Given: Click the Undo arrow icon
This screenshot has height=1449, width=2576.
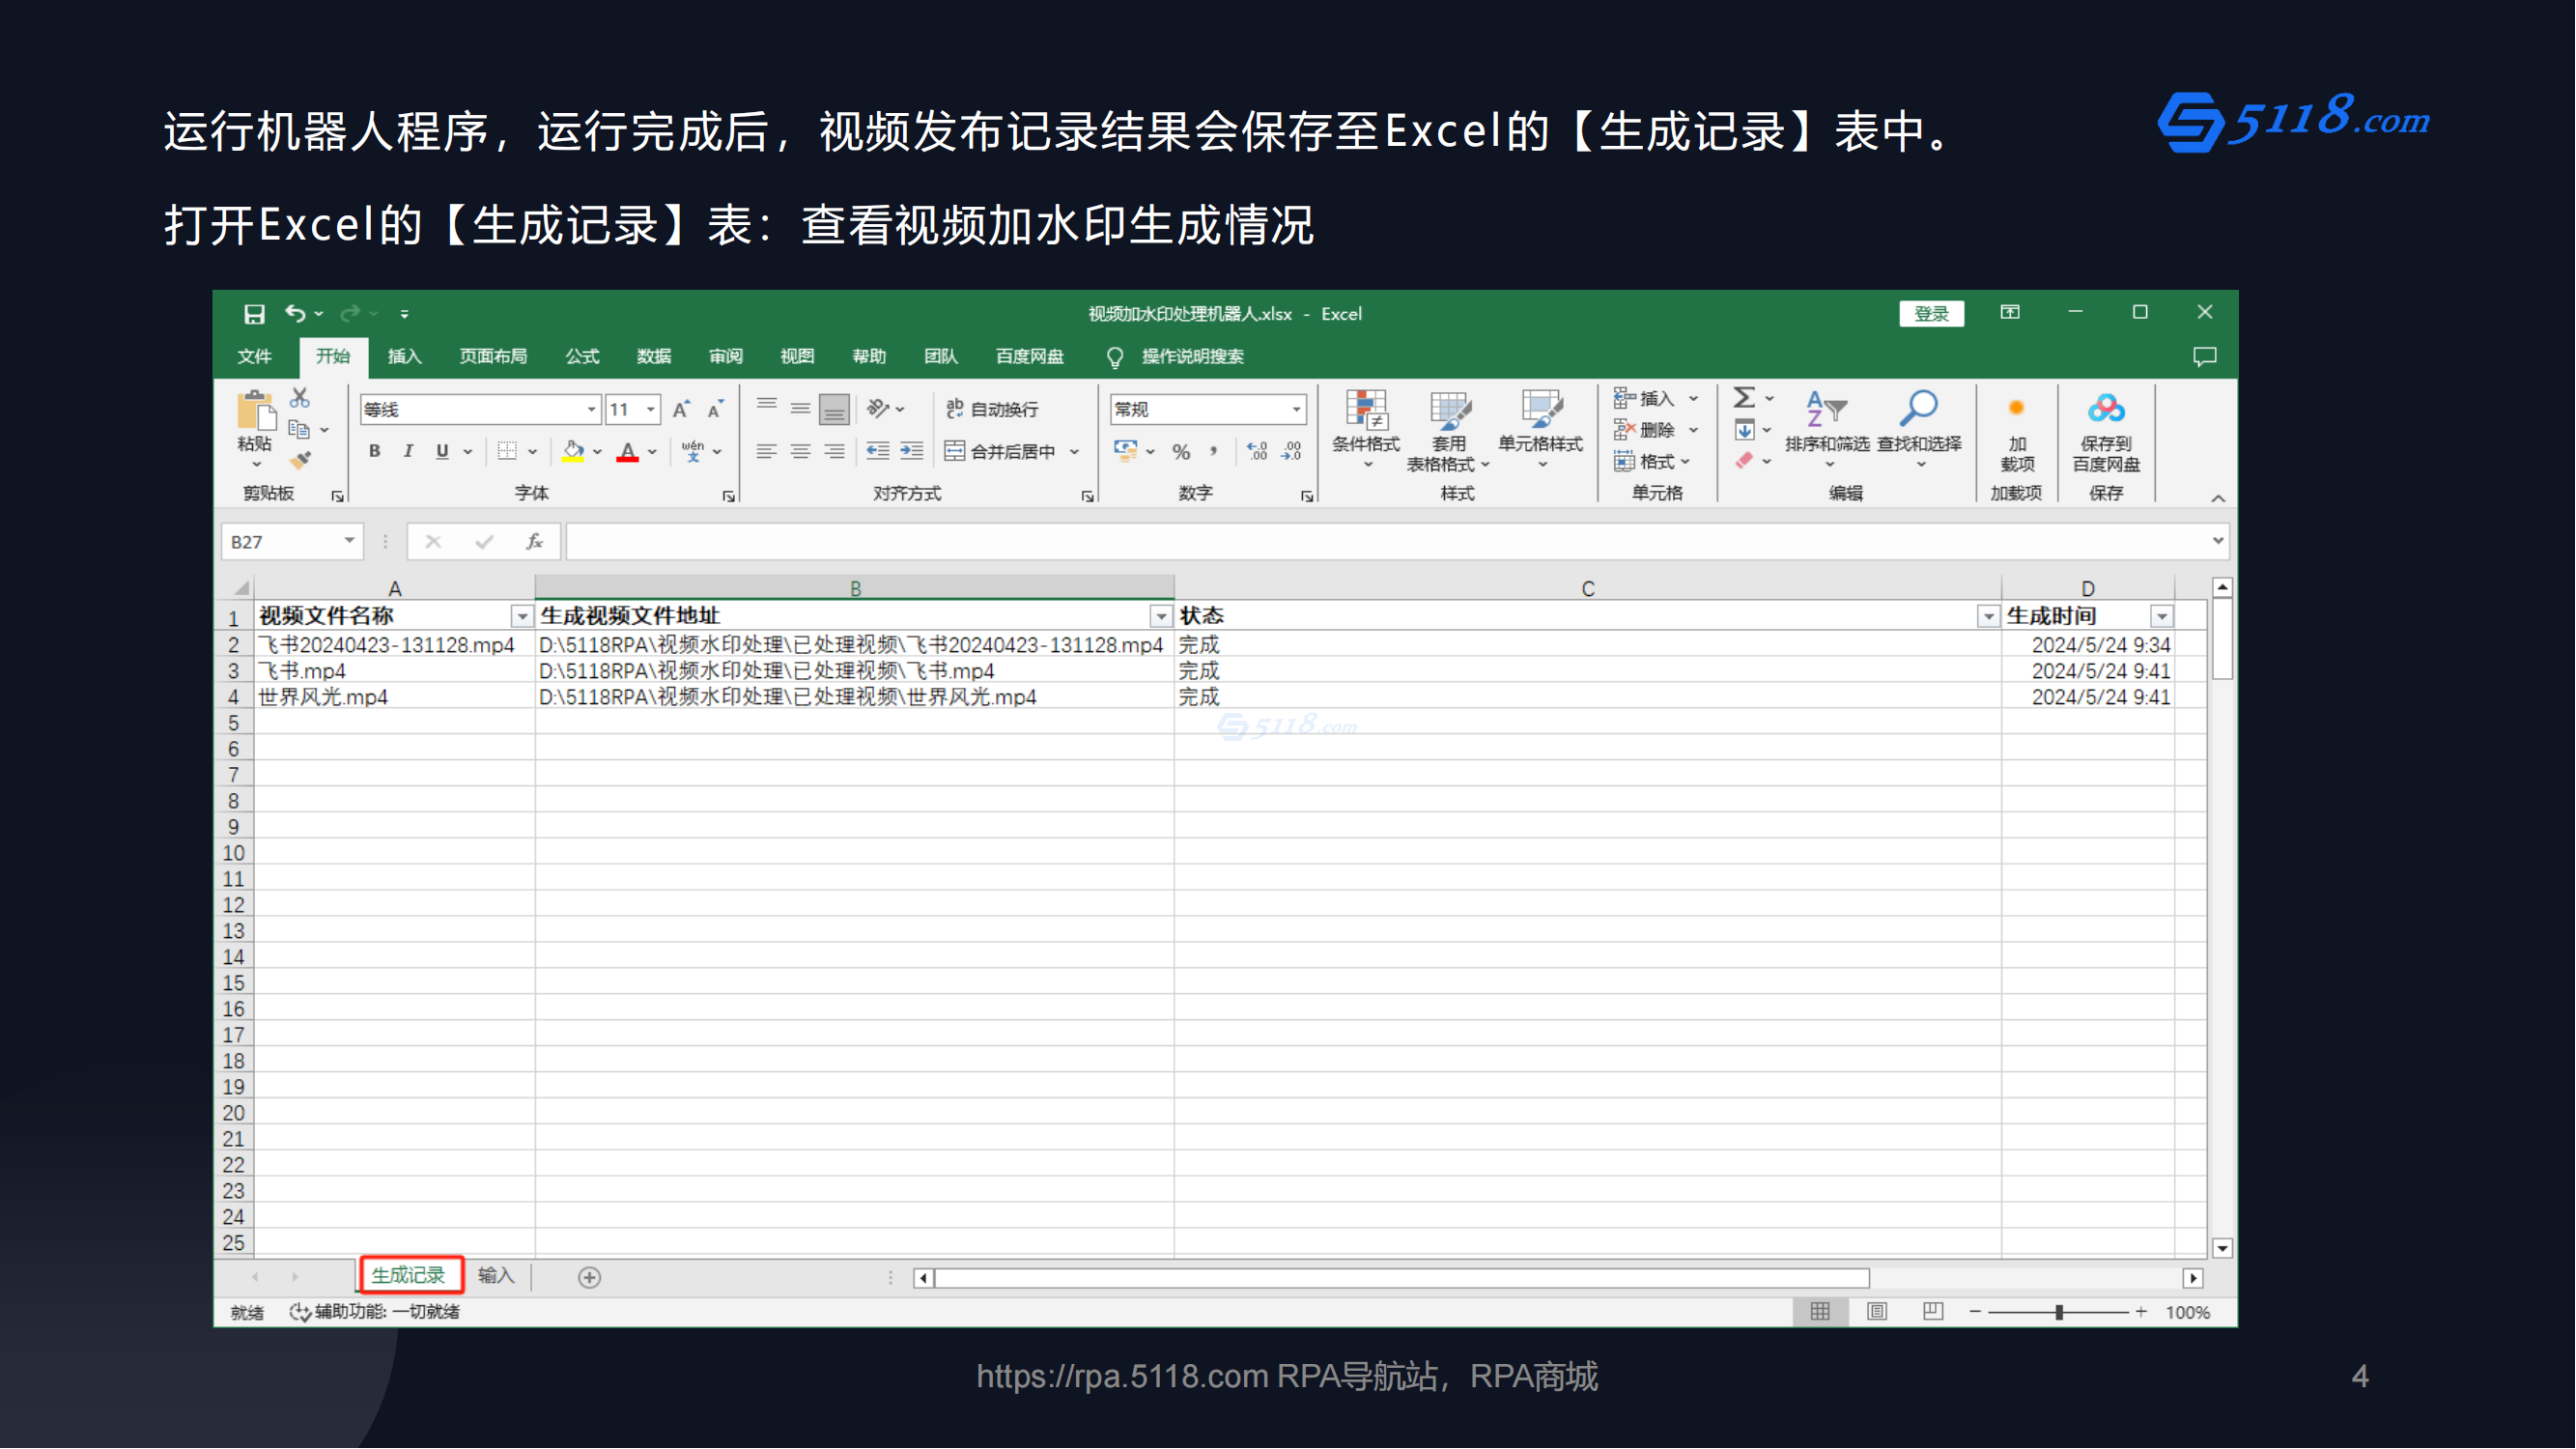Looking at the screenshot, I should click(295, 314).
